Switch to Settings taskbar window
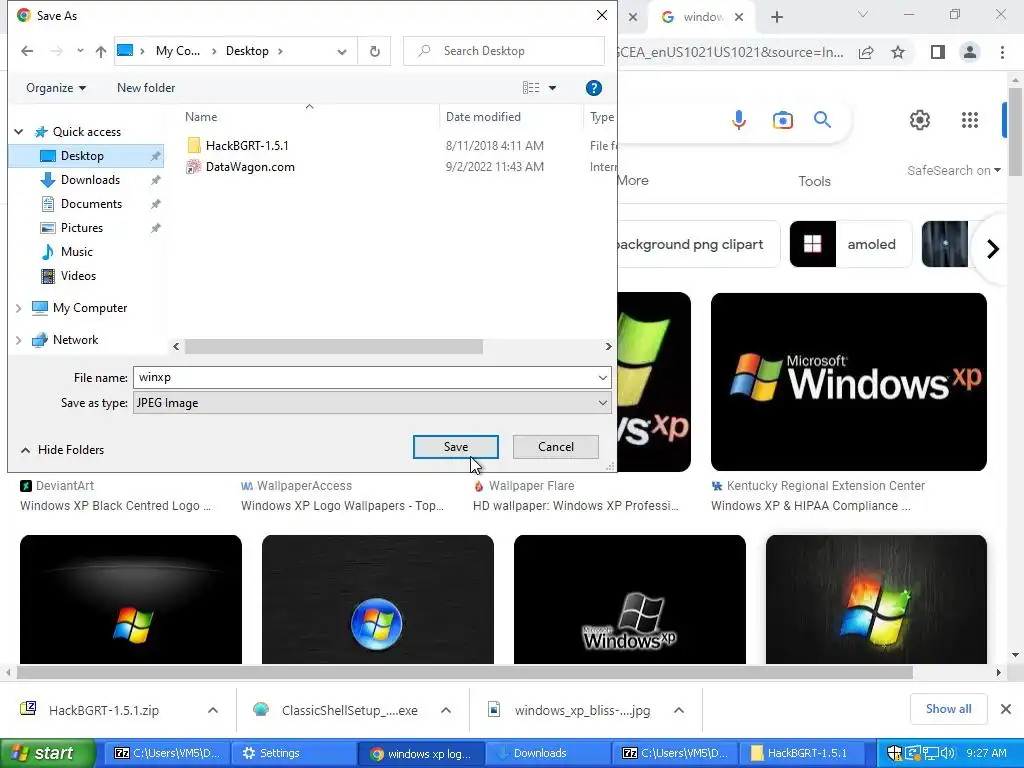The image size is (1024, 768). (293, 753)
